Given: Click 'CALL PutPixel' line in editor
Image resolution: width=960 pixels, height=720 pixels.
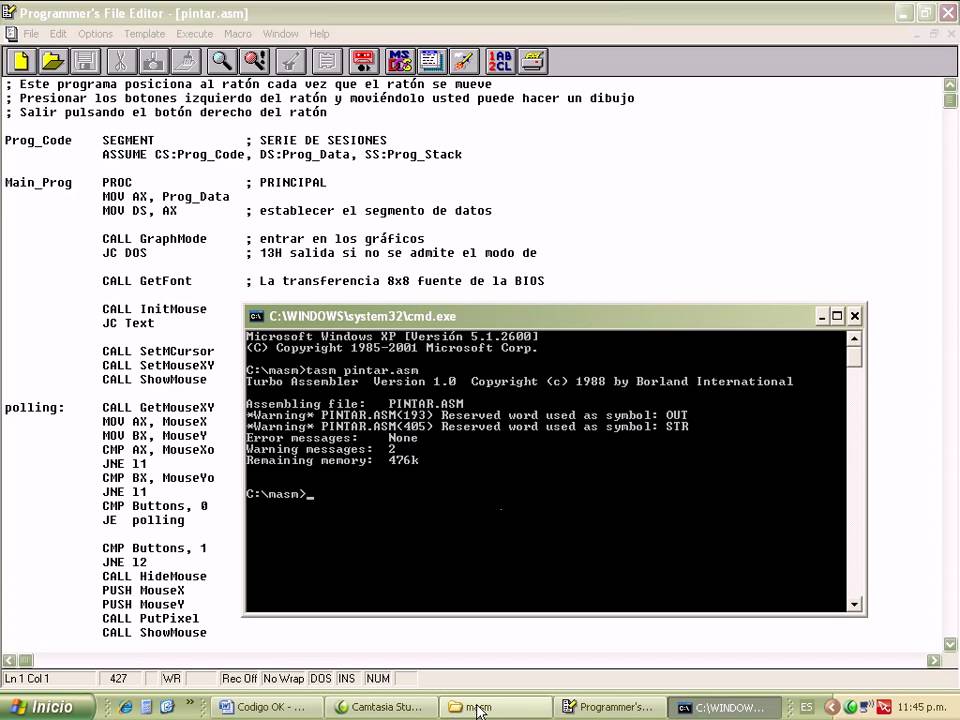Looking at the screenshot, I should click(x=151, y=618).
